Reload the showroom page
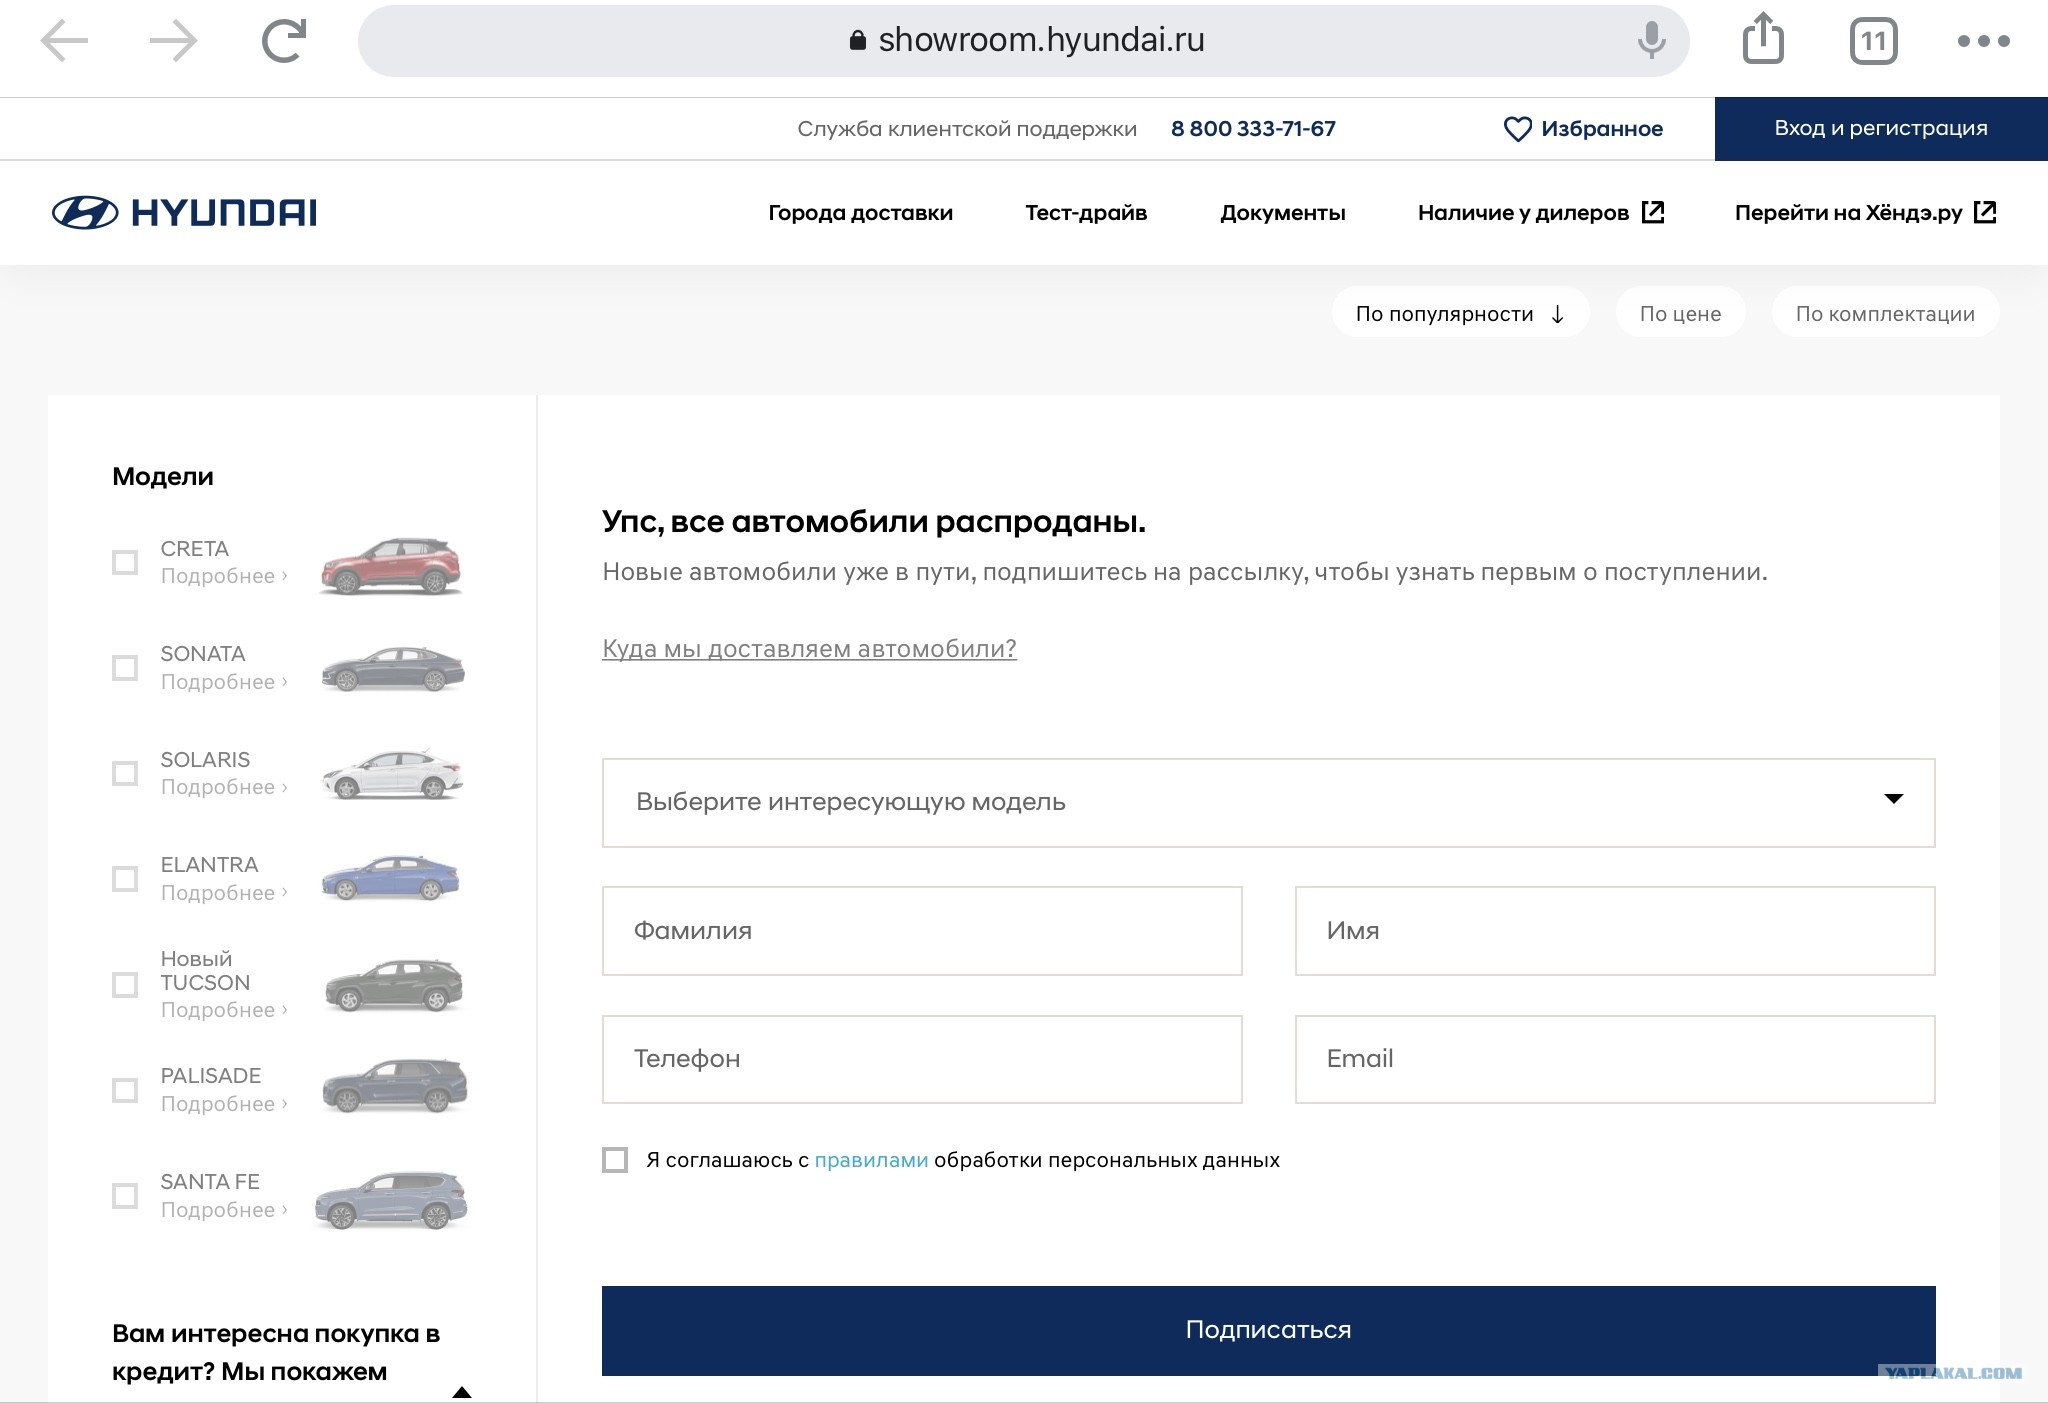Image resolution: width=2048 pixels, height=1403 pixels. click(284, 41)
